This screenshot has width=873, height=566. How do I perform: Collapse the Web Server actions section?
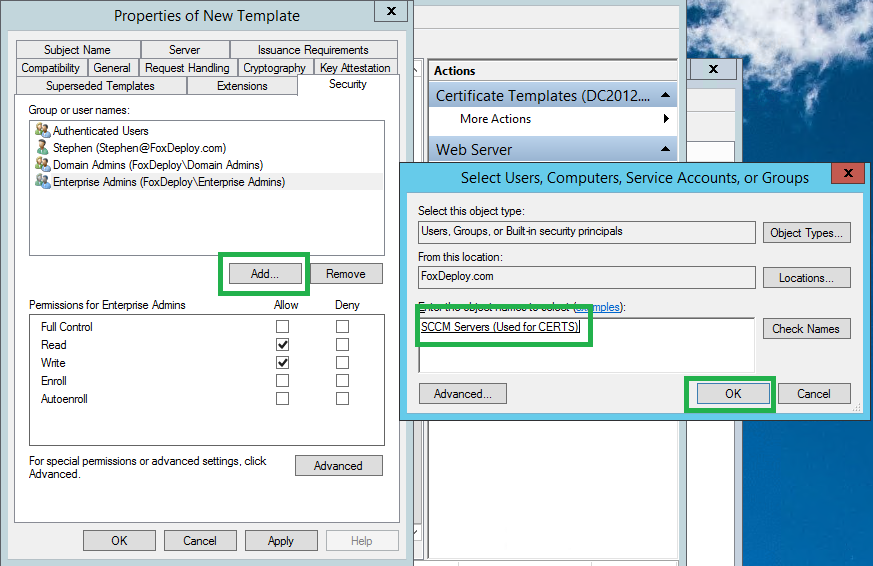(665, 149)
